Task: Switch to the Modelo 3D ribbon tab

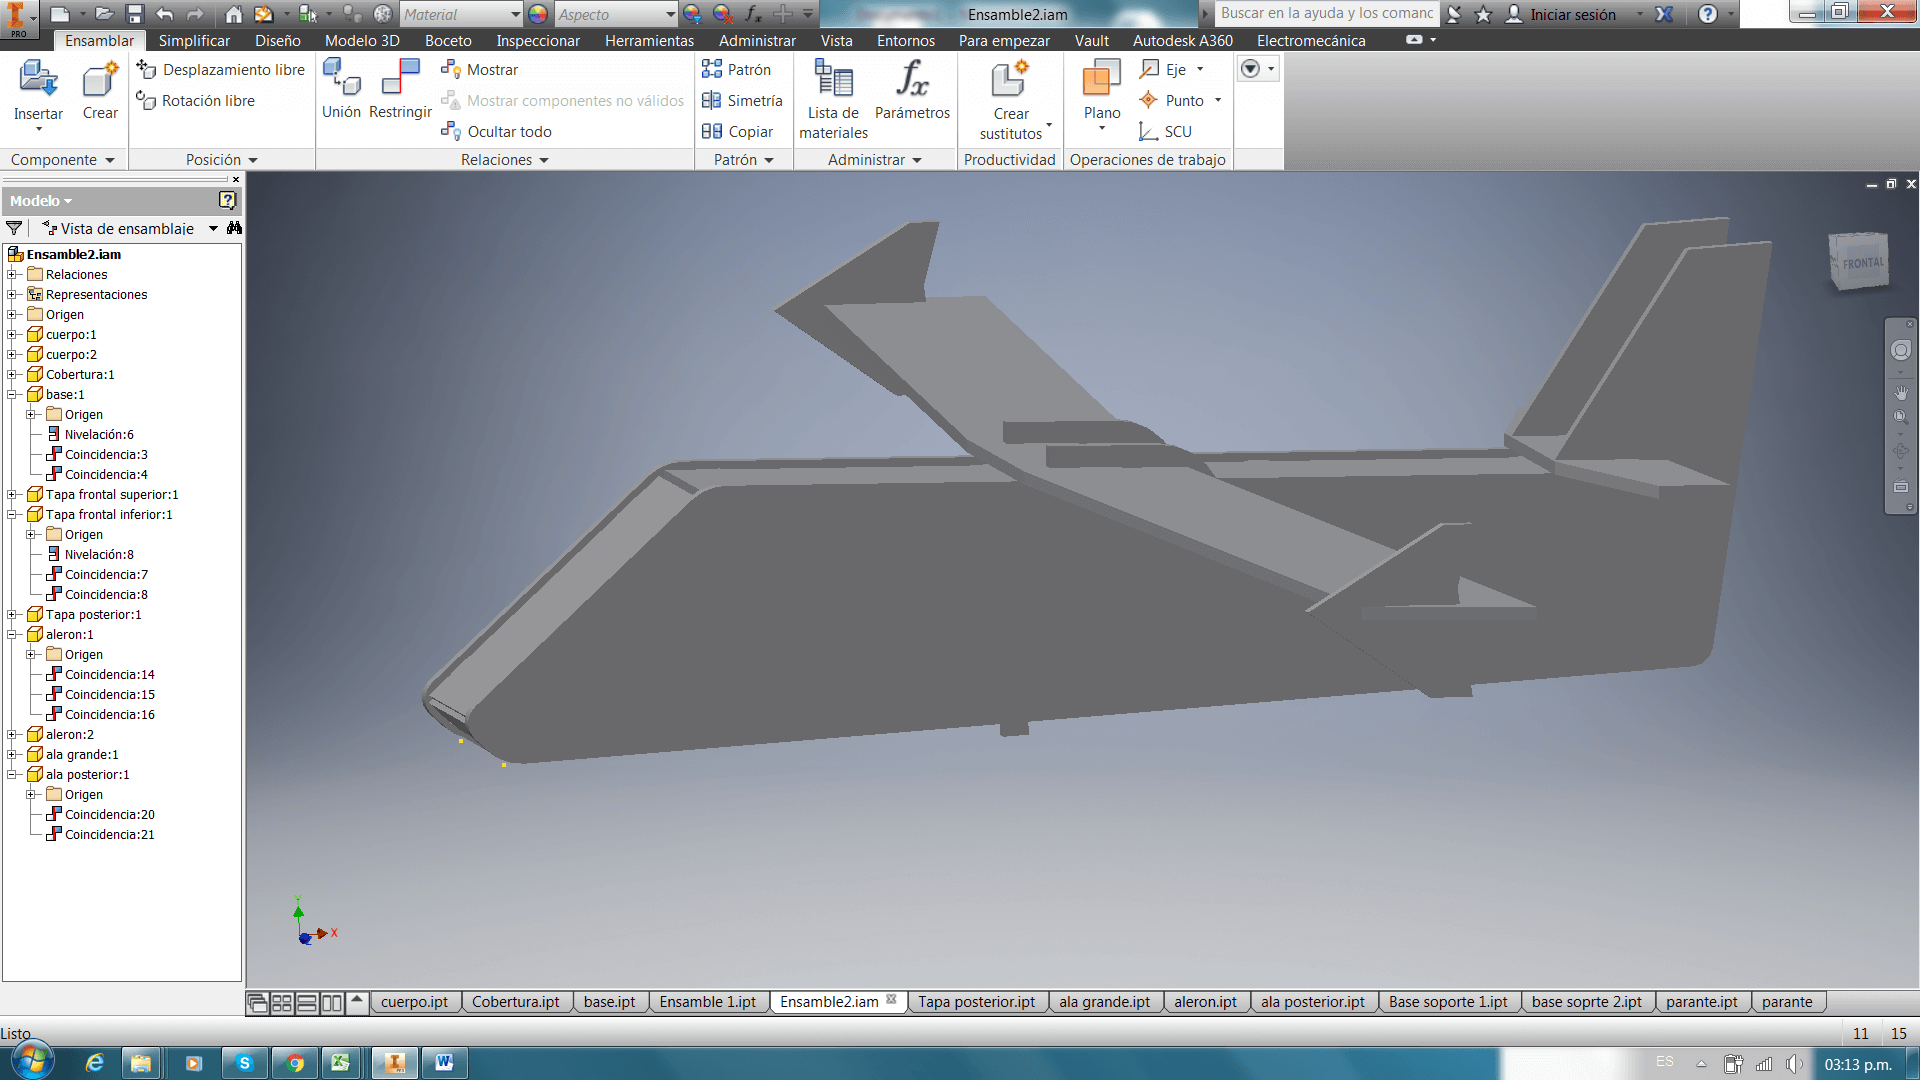Action: point(362,41)
